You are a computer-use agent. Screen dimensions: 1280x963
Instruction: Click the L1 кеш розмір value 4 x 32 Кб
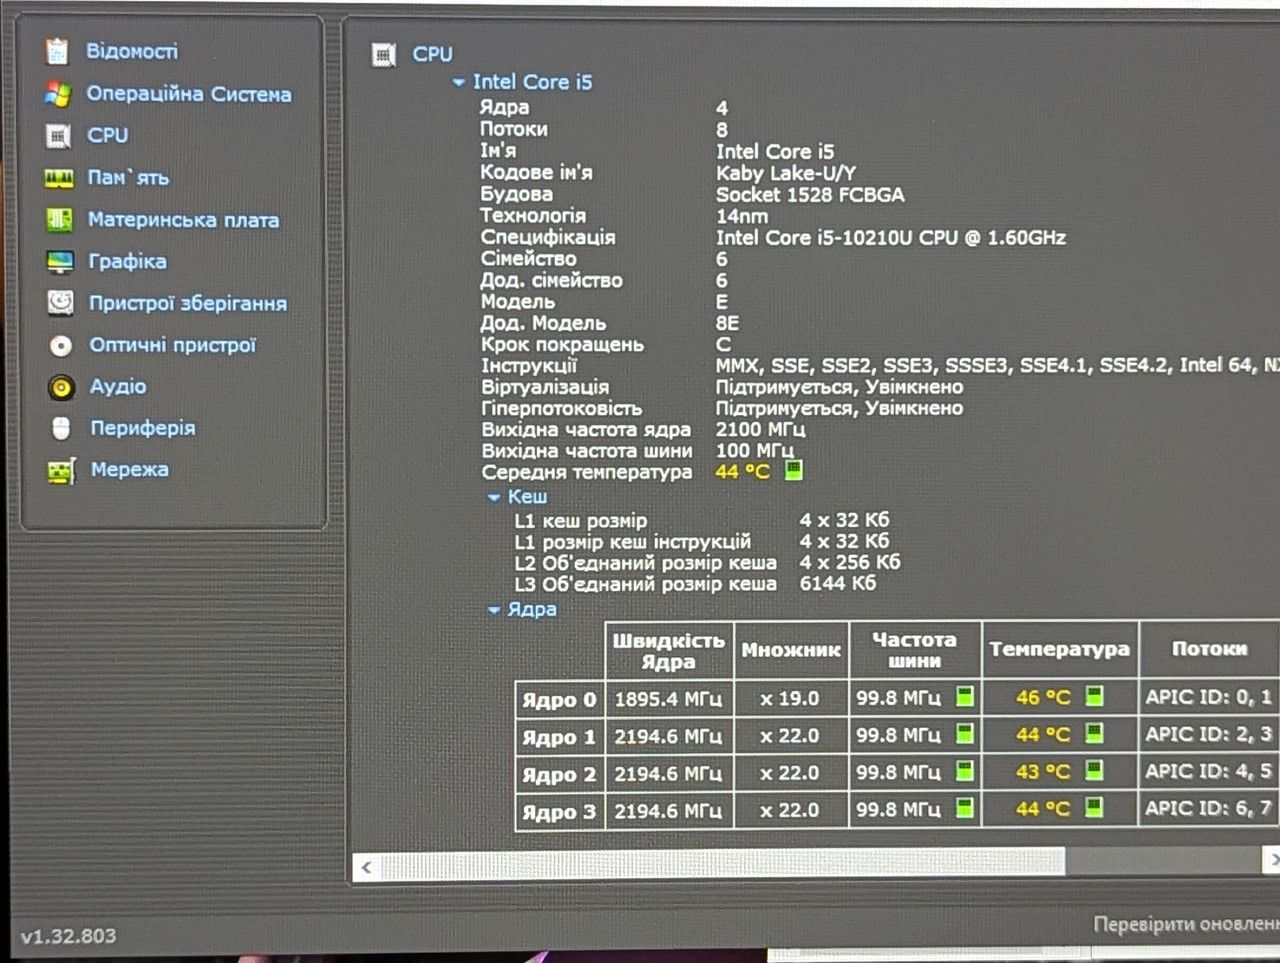844,520
